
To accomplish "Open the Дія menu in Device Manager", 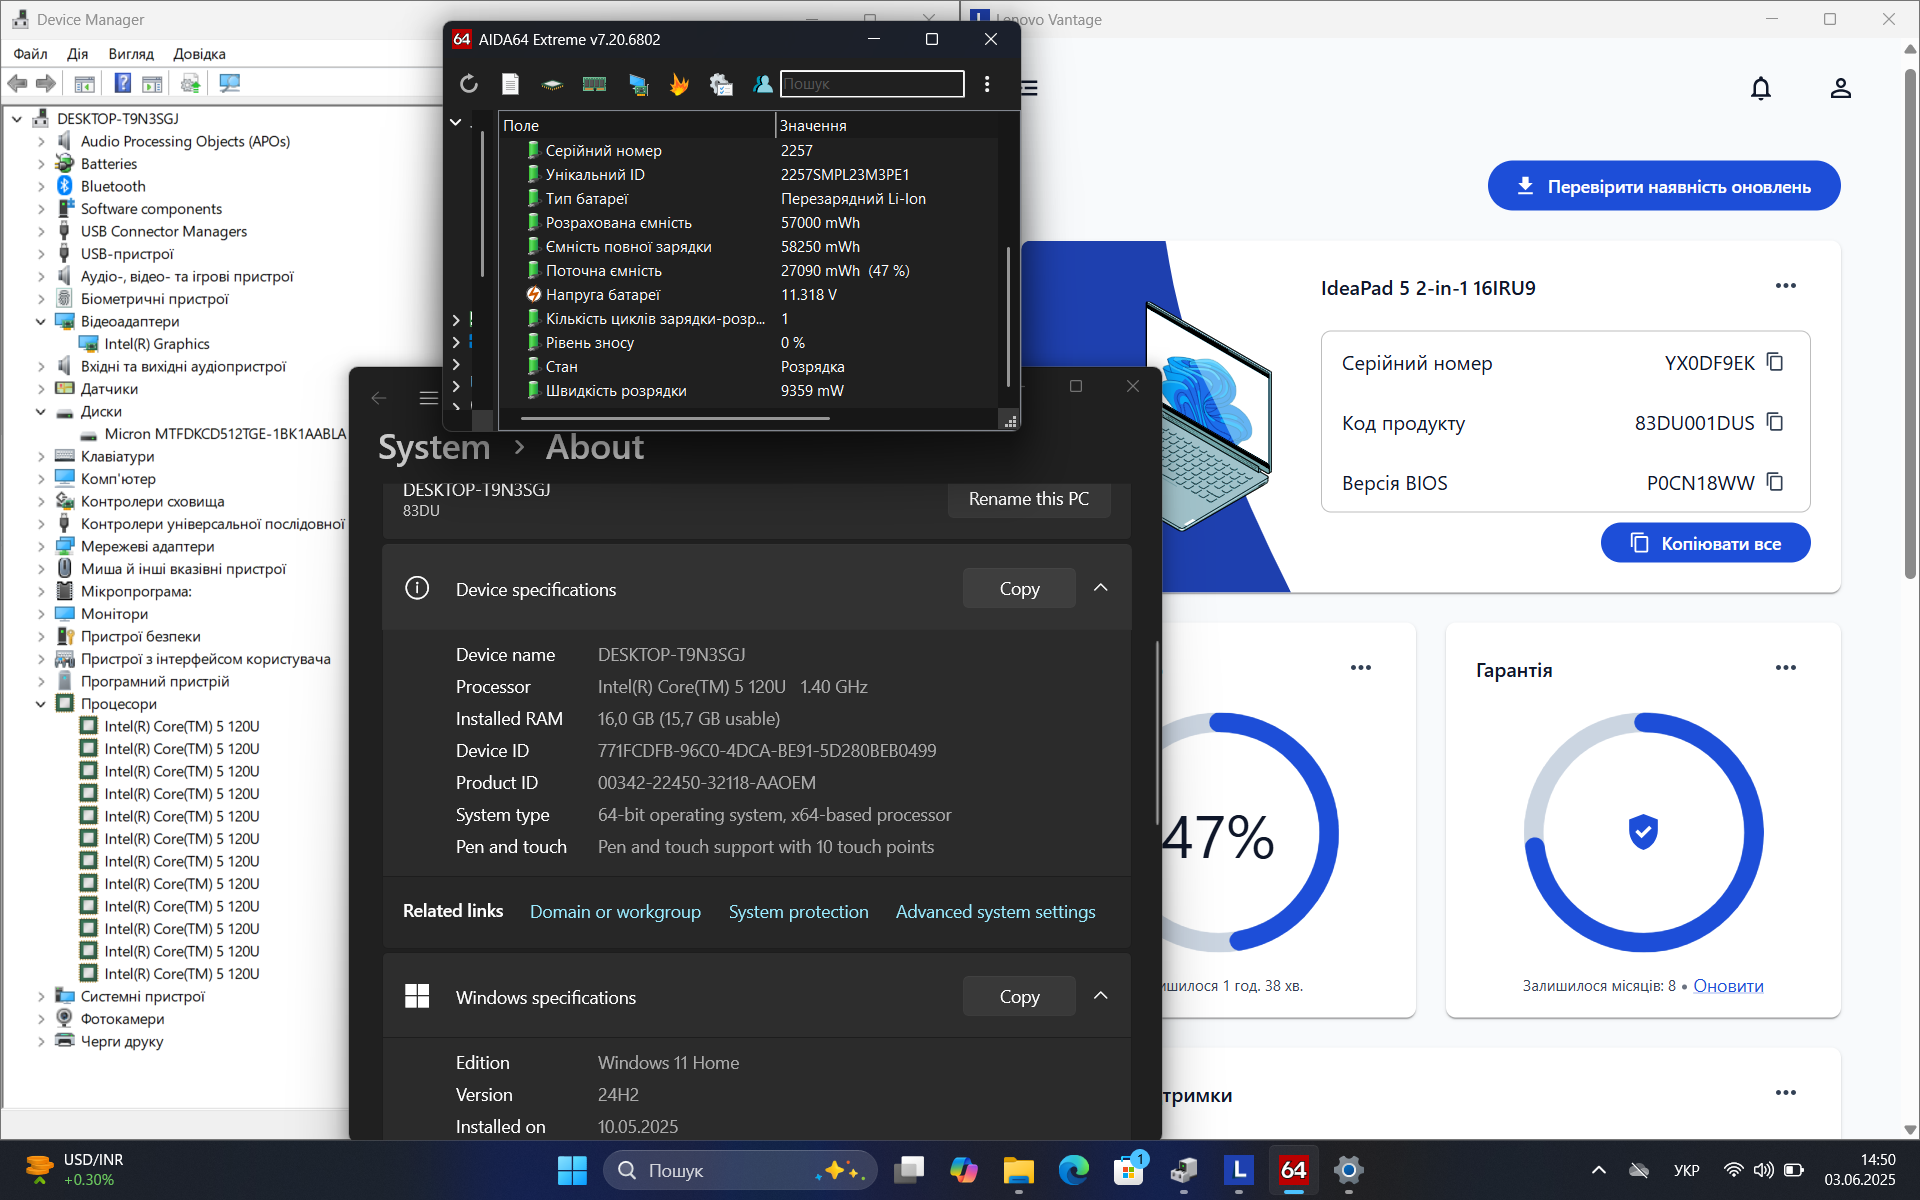I will (x=77, y=54).
